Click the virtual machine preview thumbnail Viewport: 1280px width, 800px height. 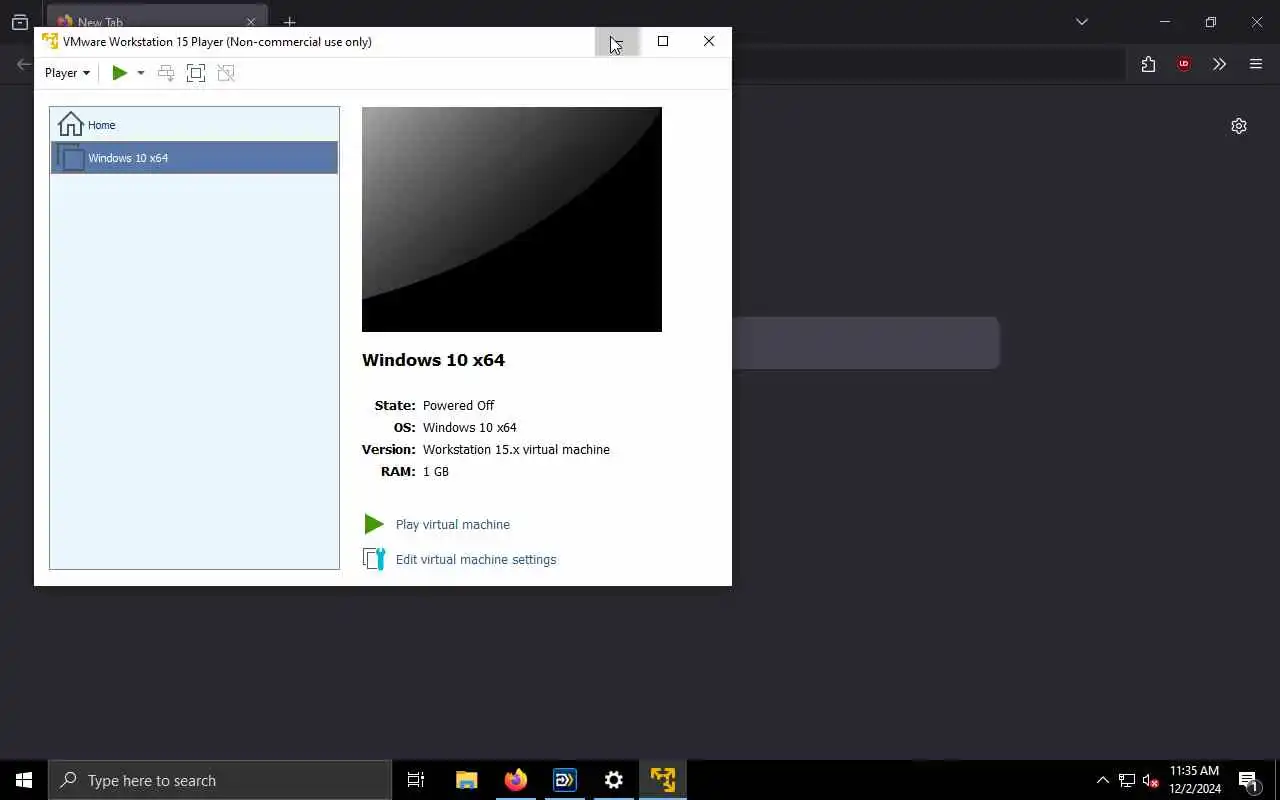(x=512, y=219)
